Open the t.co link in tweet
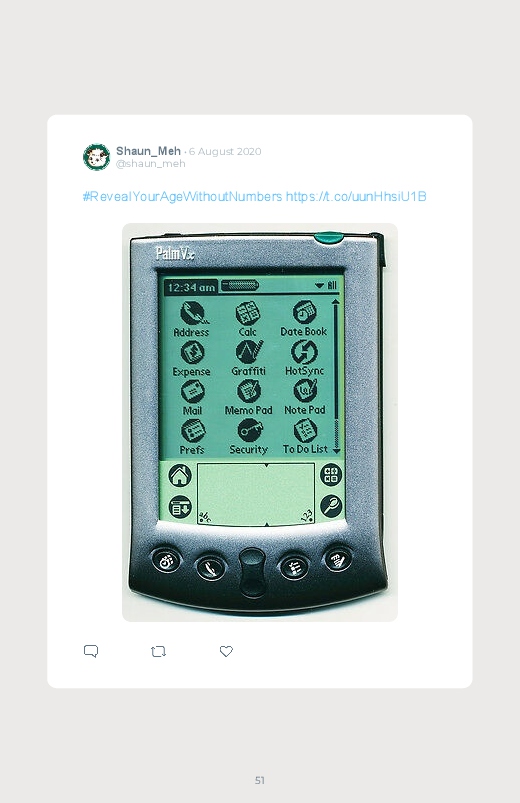520x803 pixels. 356,197
